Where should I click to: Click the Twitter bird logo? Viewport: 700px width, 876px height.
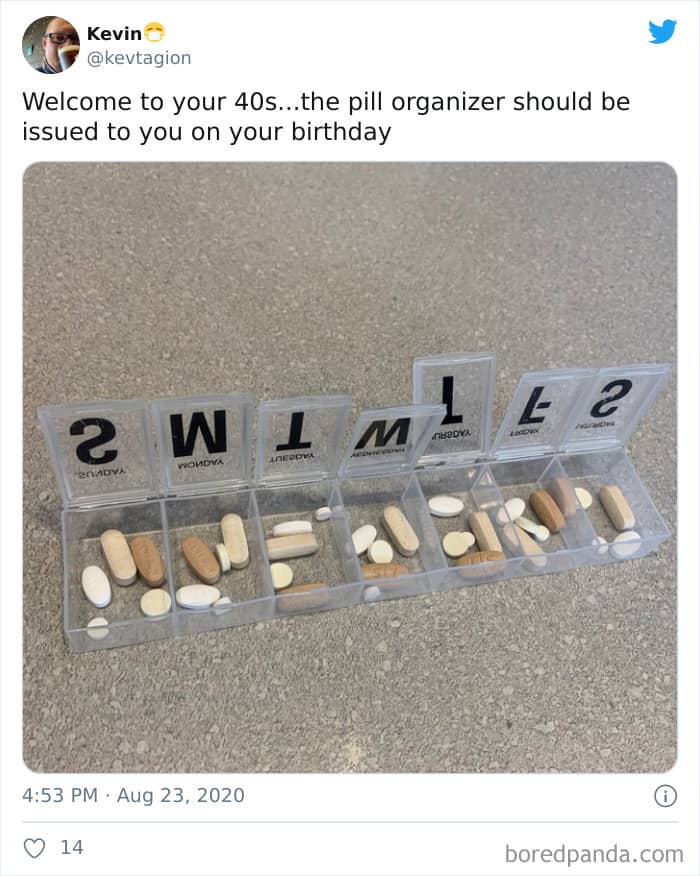tap(662, 32)
